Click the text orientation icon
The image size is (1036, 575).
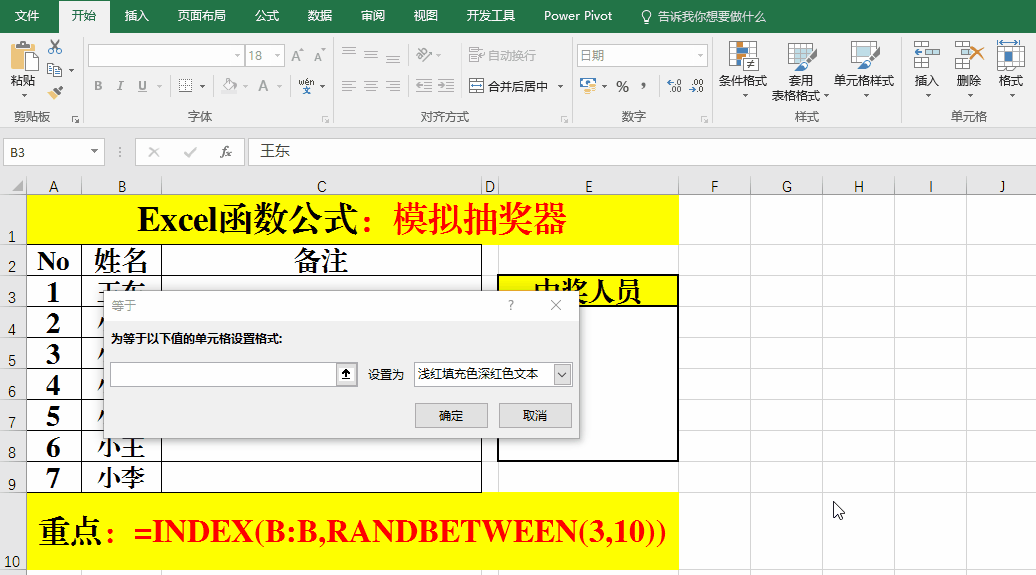pos(424,55)
